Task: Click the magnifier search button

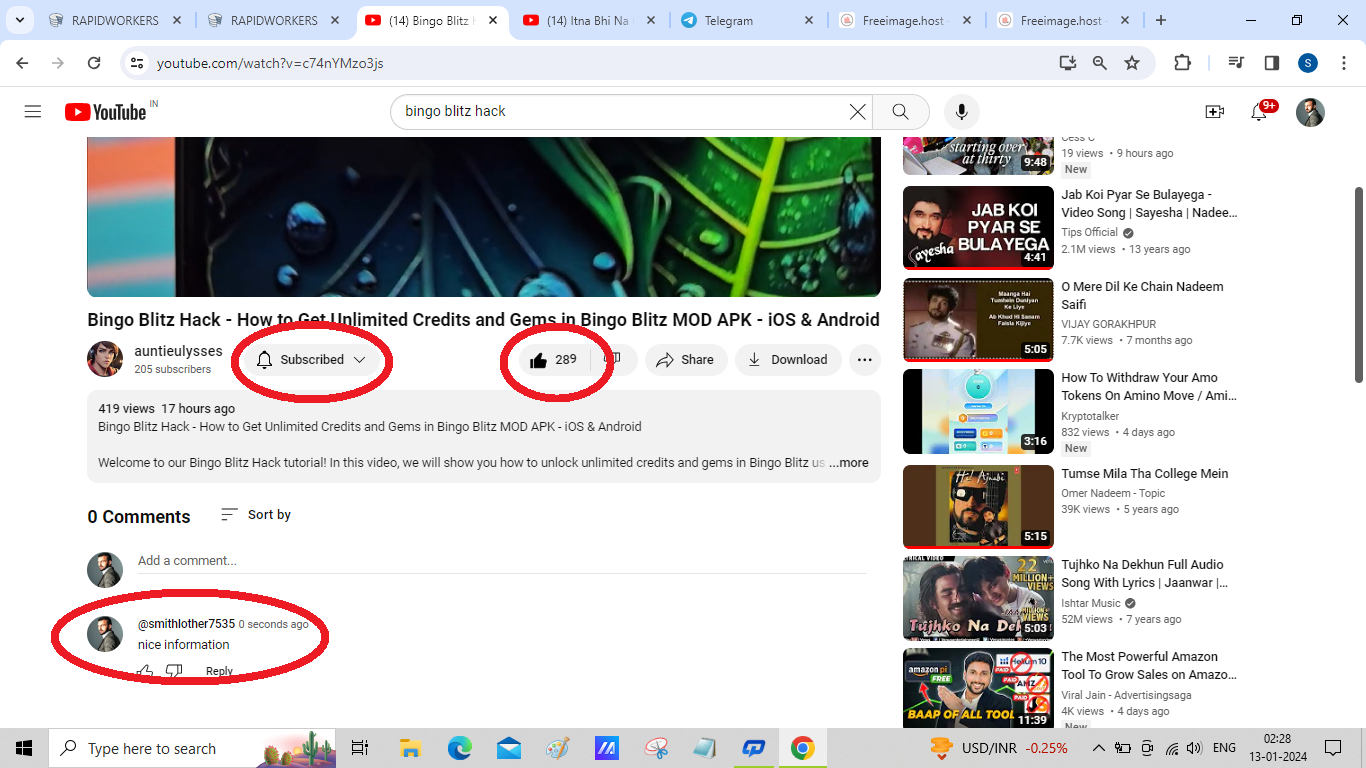Action: (x=900, y=111)
